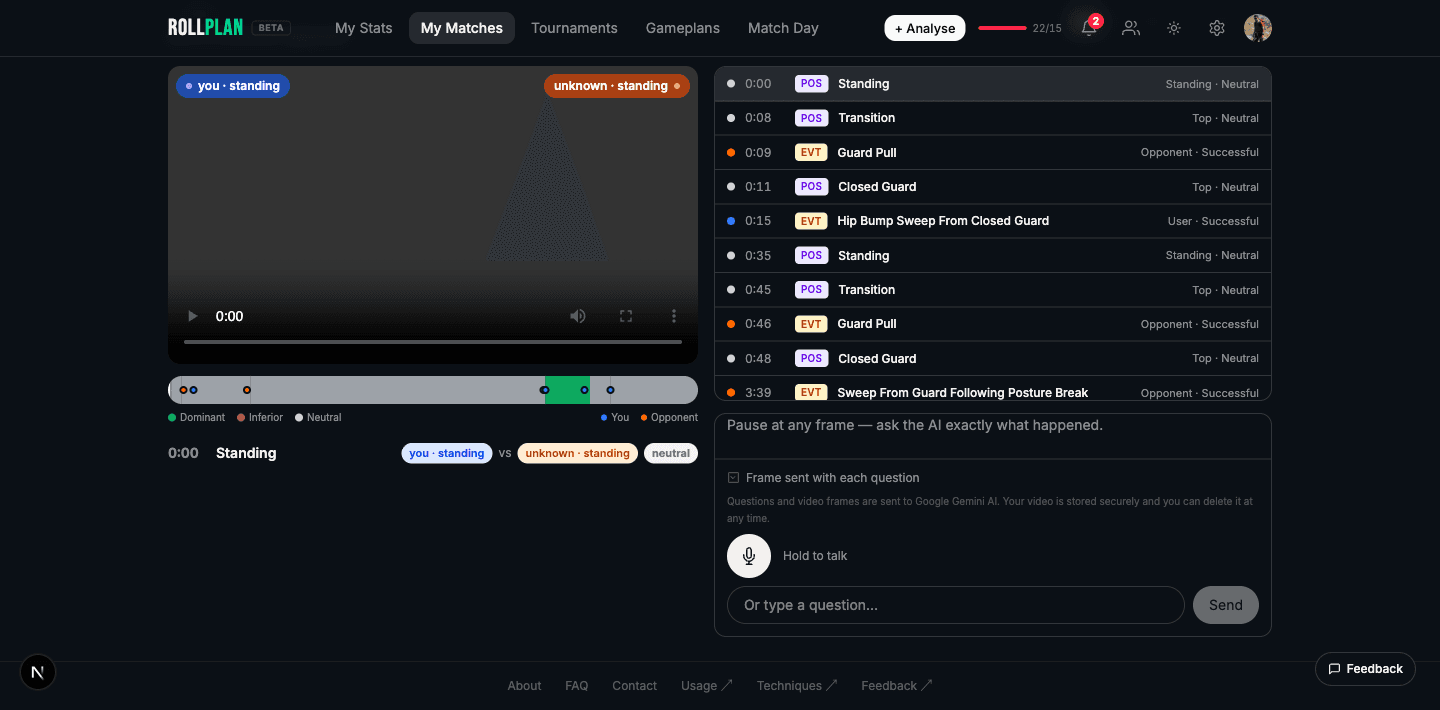Click the Send button
The height and width of the screenshot is (710, 1440).
(x=1226, y=605)
